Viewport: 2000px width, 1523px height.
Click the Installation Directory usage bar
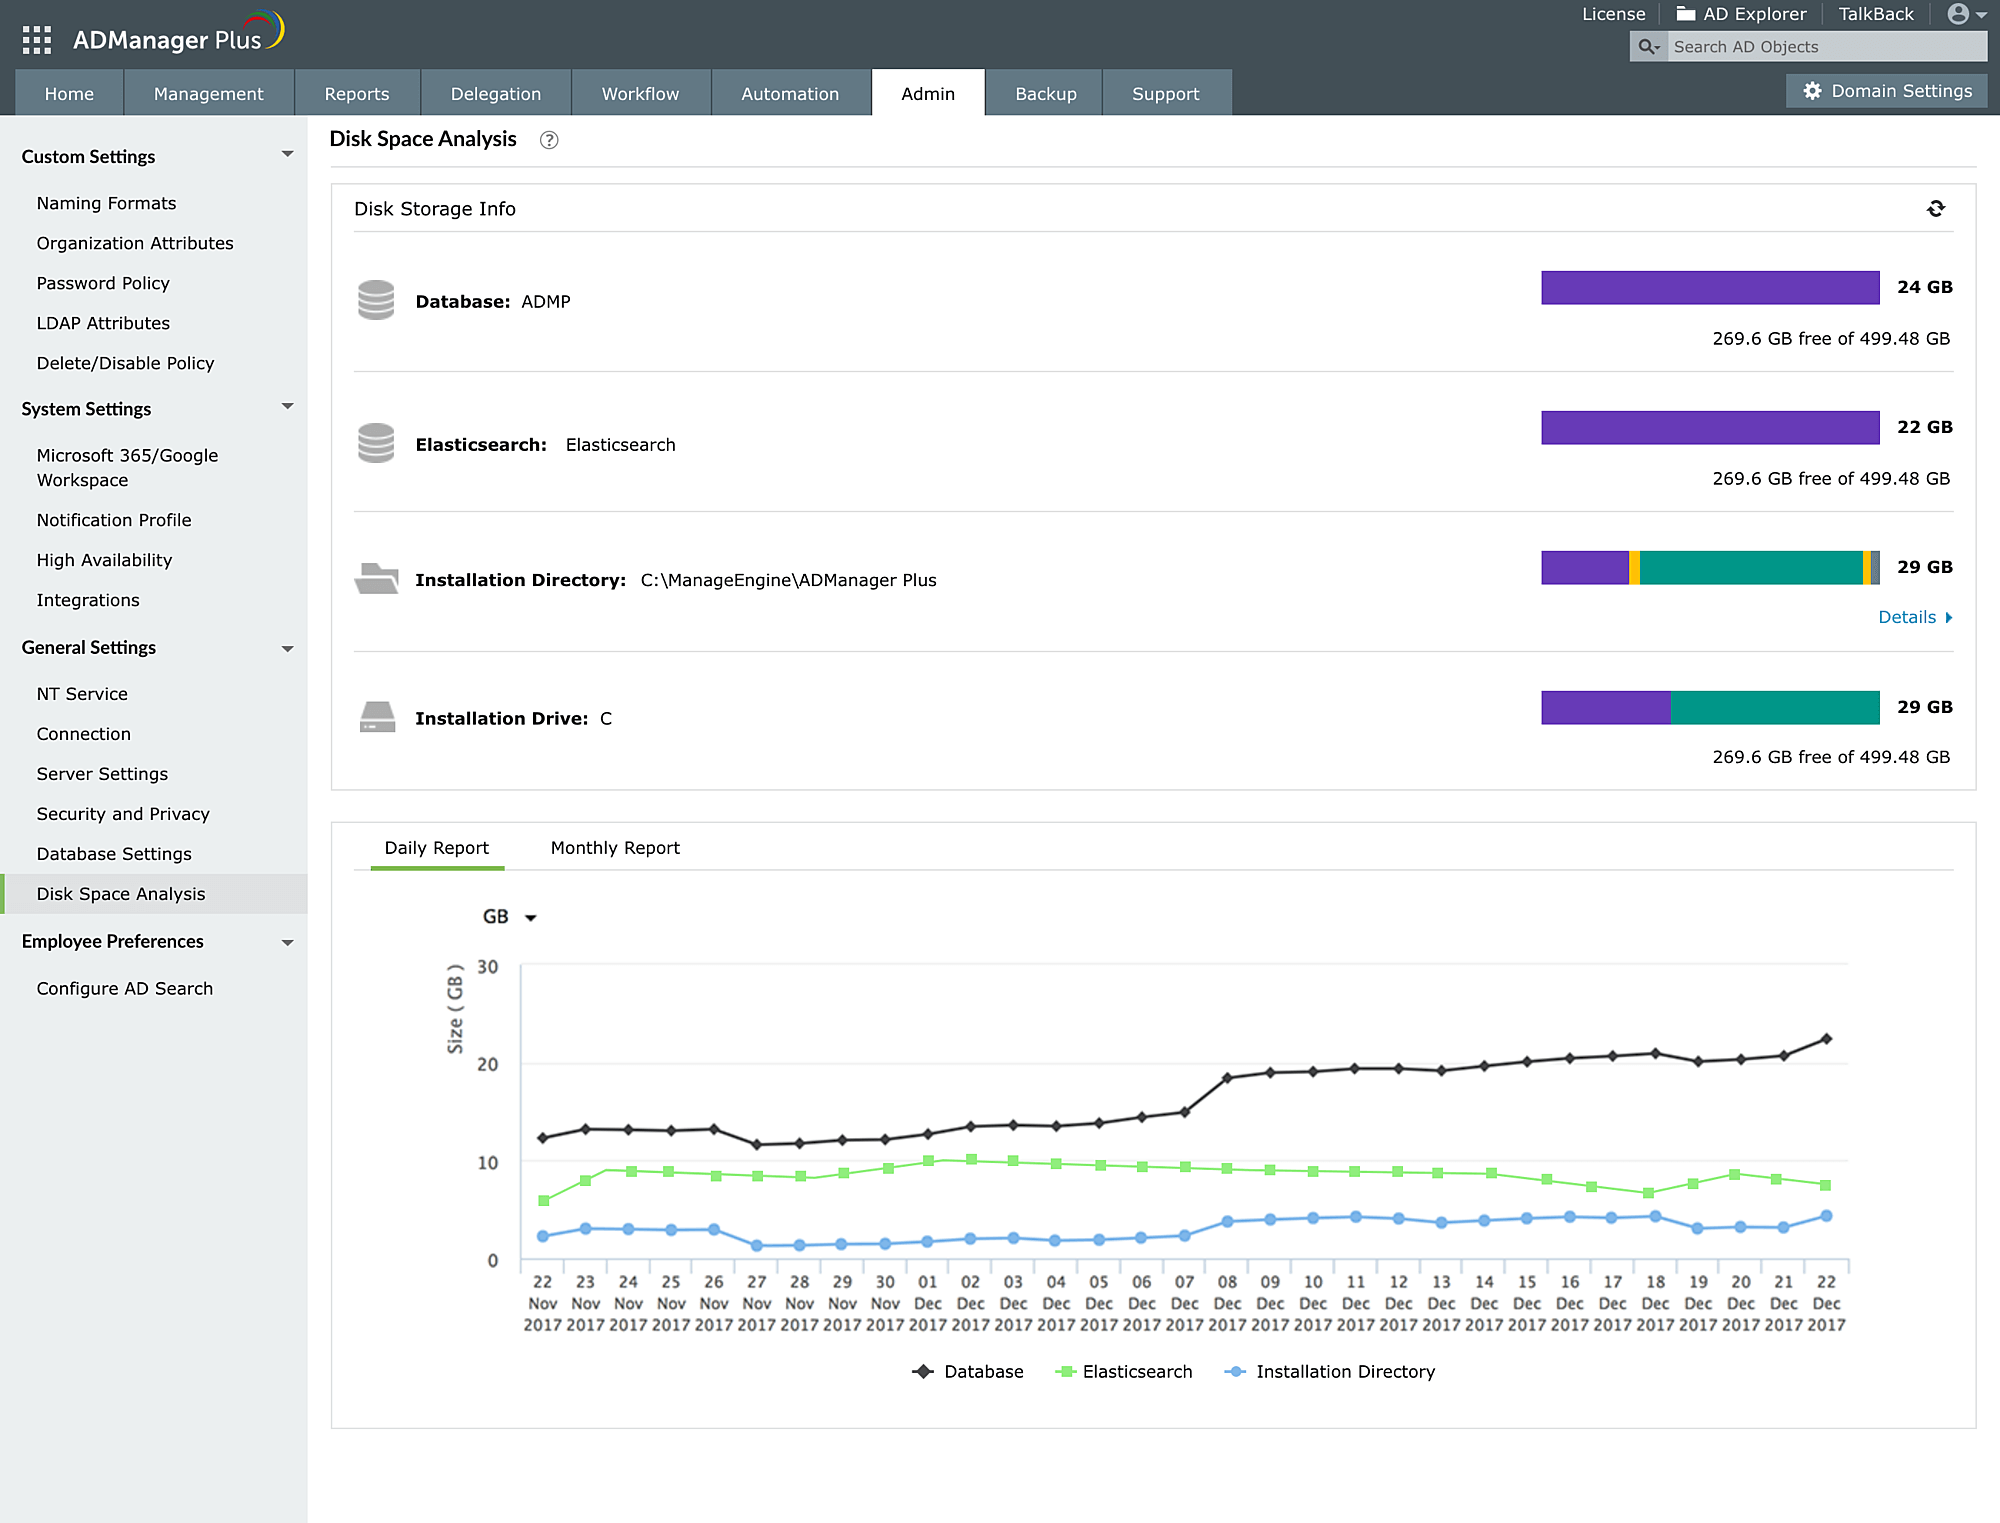[x=1709, y=567]
